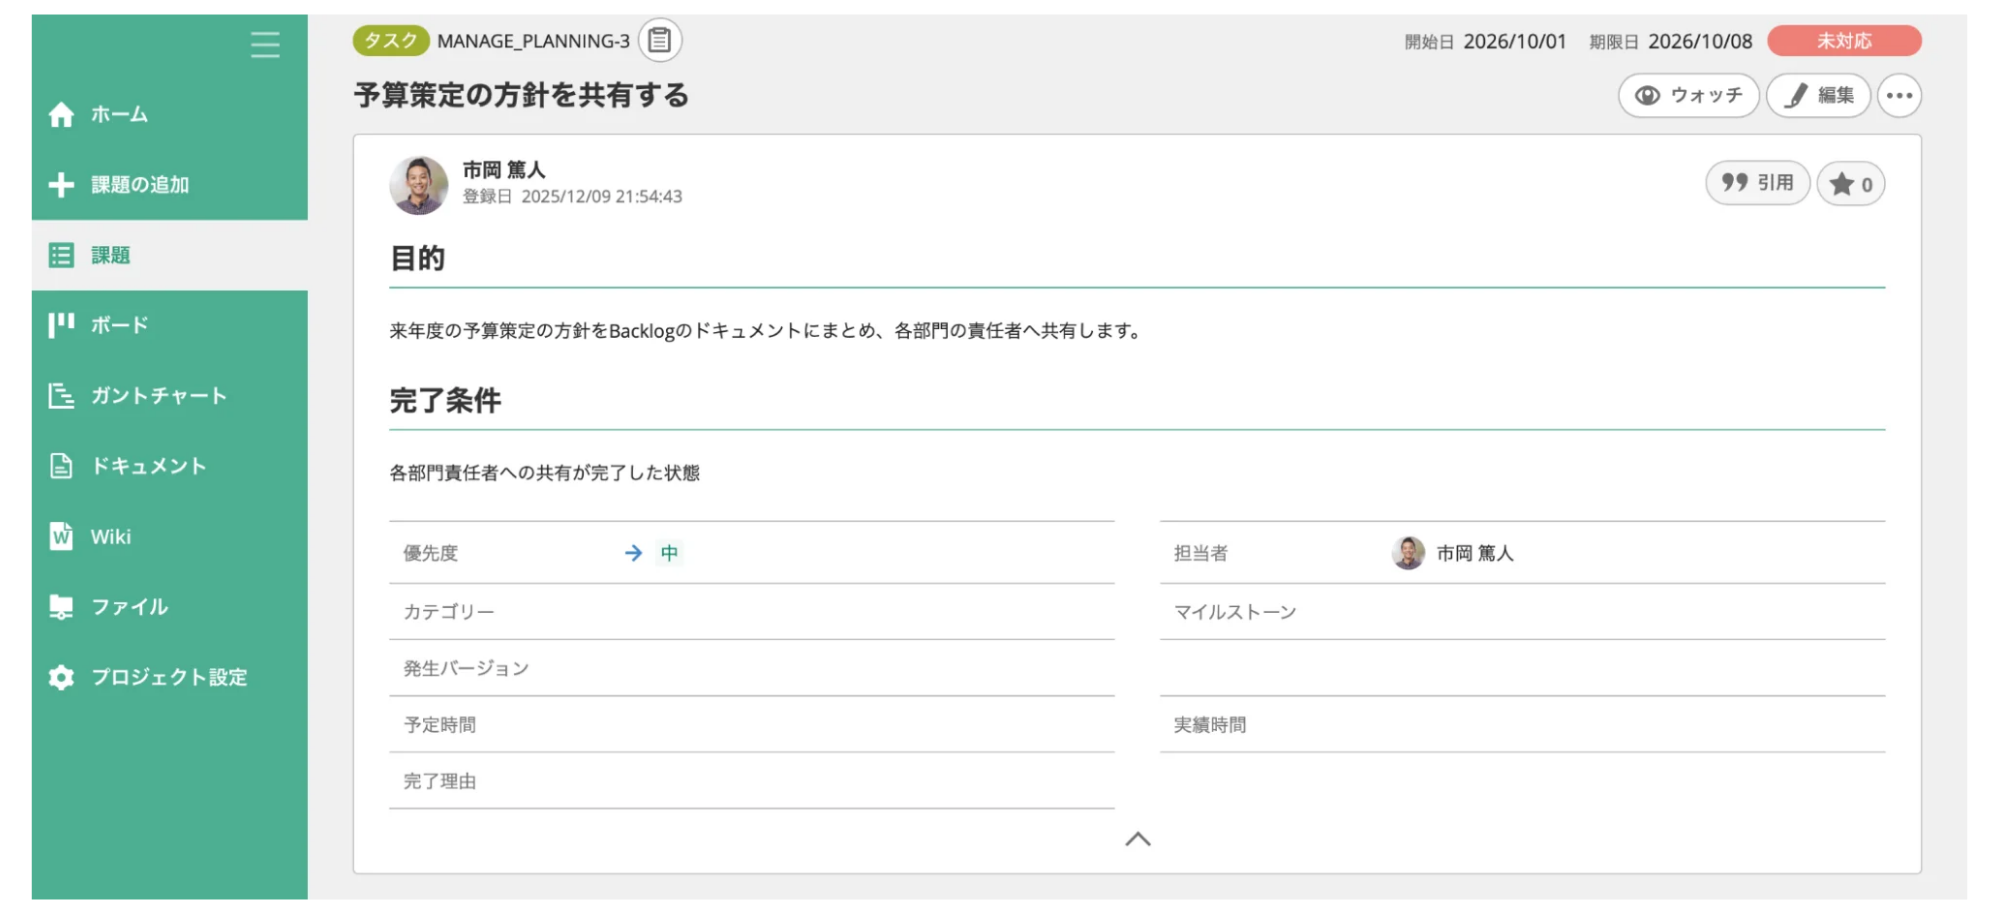Click the priority arrow icon next to 中
This screenshot has width=1999, height=914.
point(633,553)
